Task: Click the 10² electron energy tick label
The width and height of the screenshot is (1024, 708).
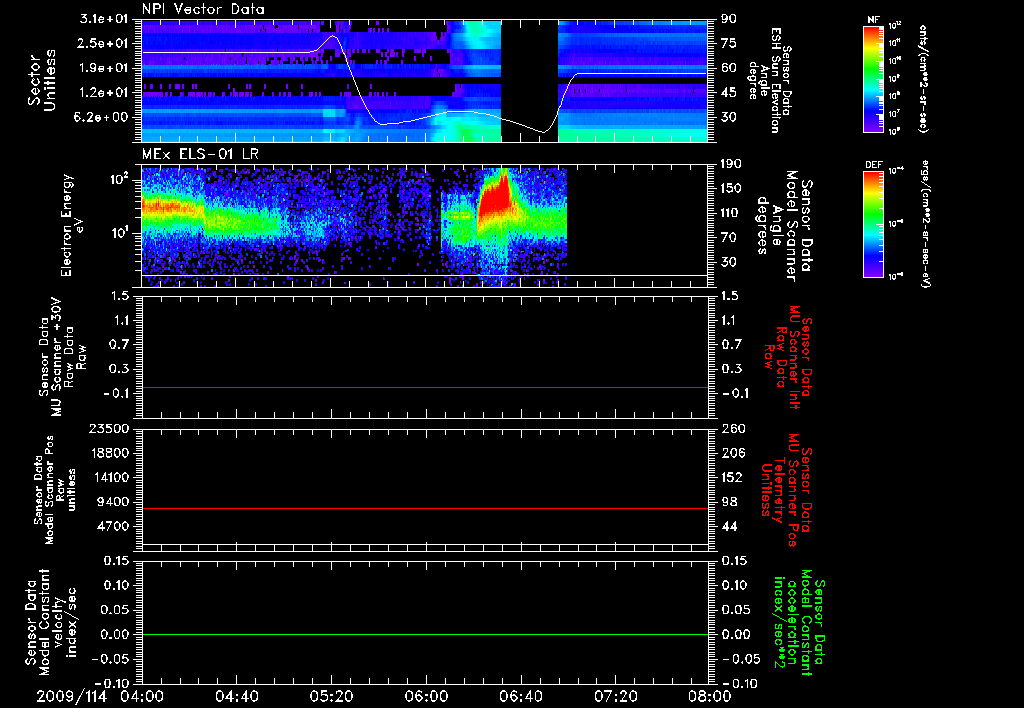Action: pyautogui.click(x=120, y=180)
